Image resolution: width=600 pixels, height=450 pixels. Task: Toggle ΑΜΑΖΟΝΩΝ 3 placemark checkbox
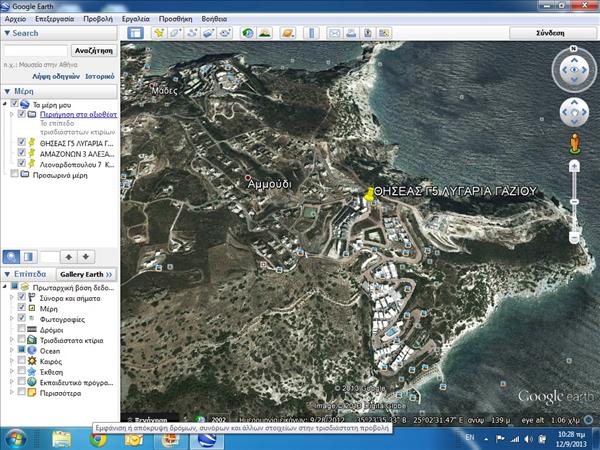22,153
